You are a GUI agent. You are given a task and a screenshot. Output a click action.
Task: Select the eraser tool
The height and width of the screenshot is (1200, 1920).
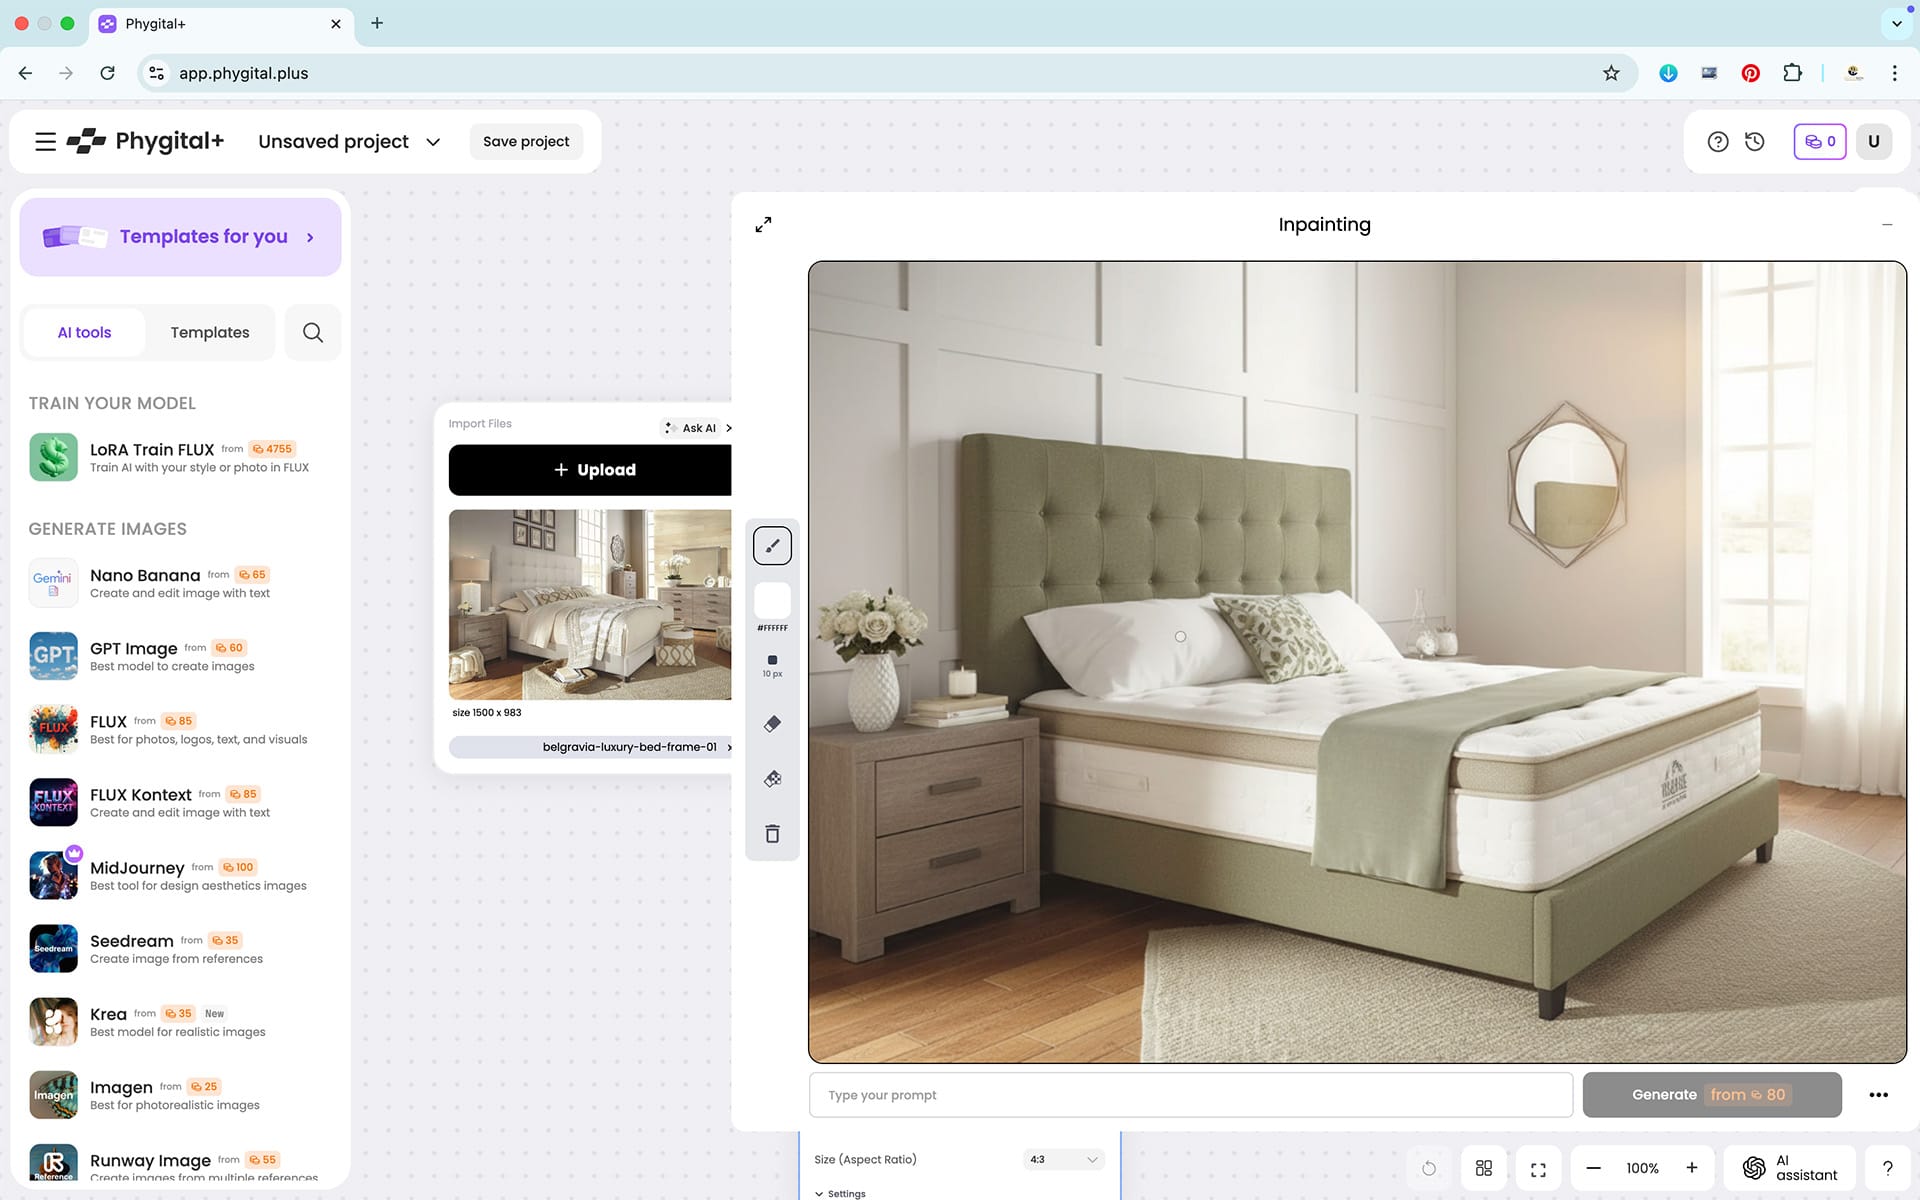pos(772,723)
